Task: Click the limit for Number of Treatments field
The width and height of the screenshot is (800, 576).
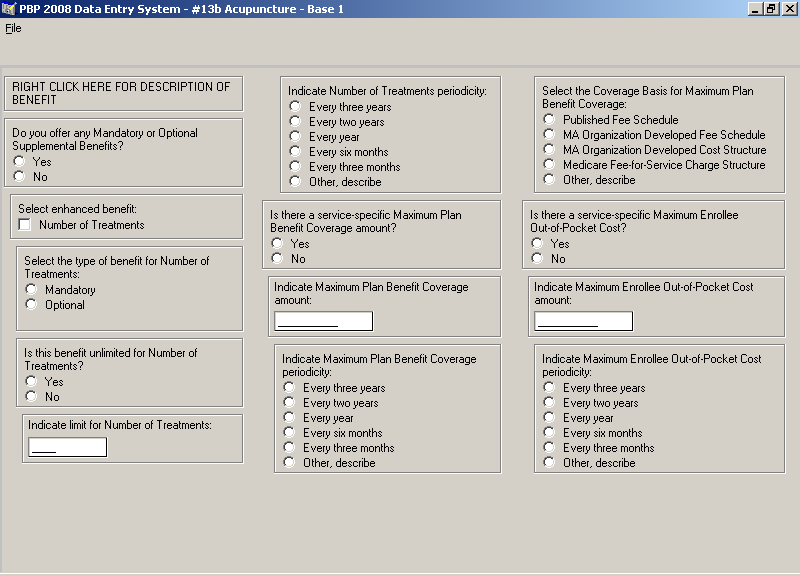Action: click(x=68, y=447)
